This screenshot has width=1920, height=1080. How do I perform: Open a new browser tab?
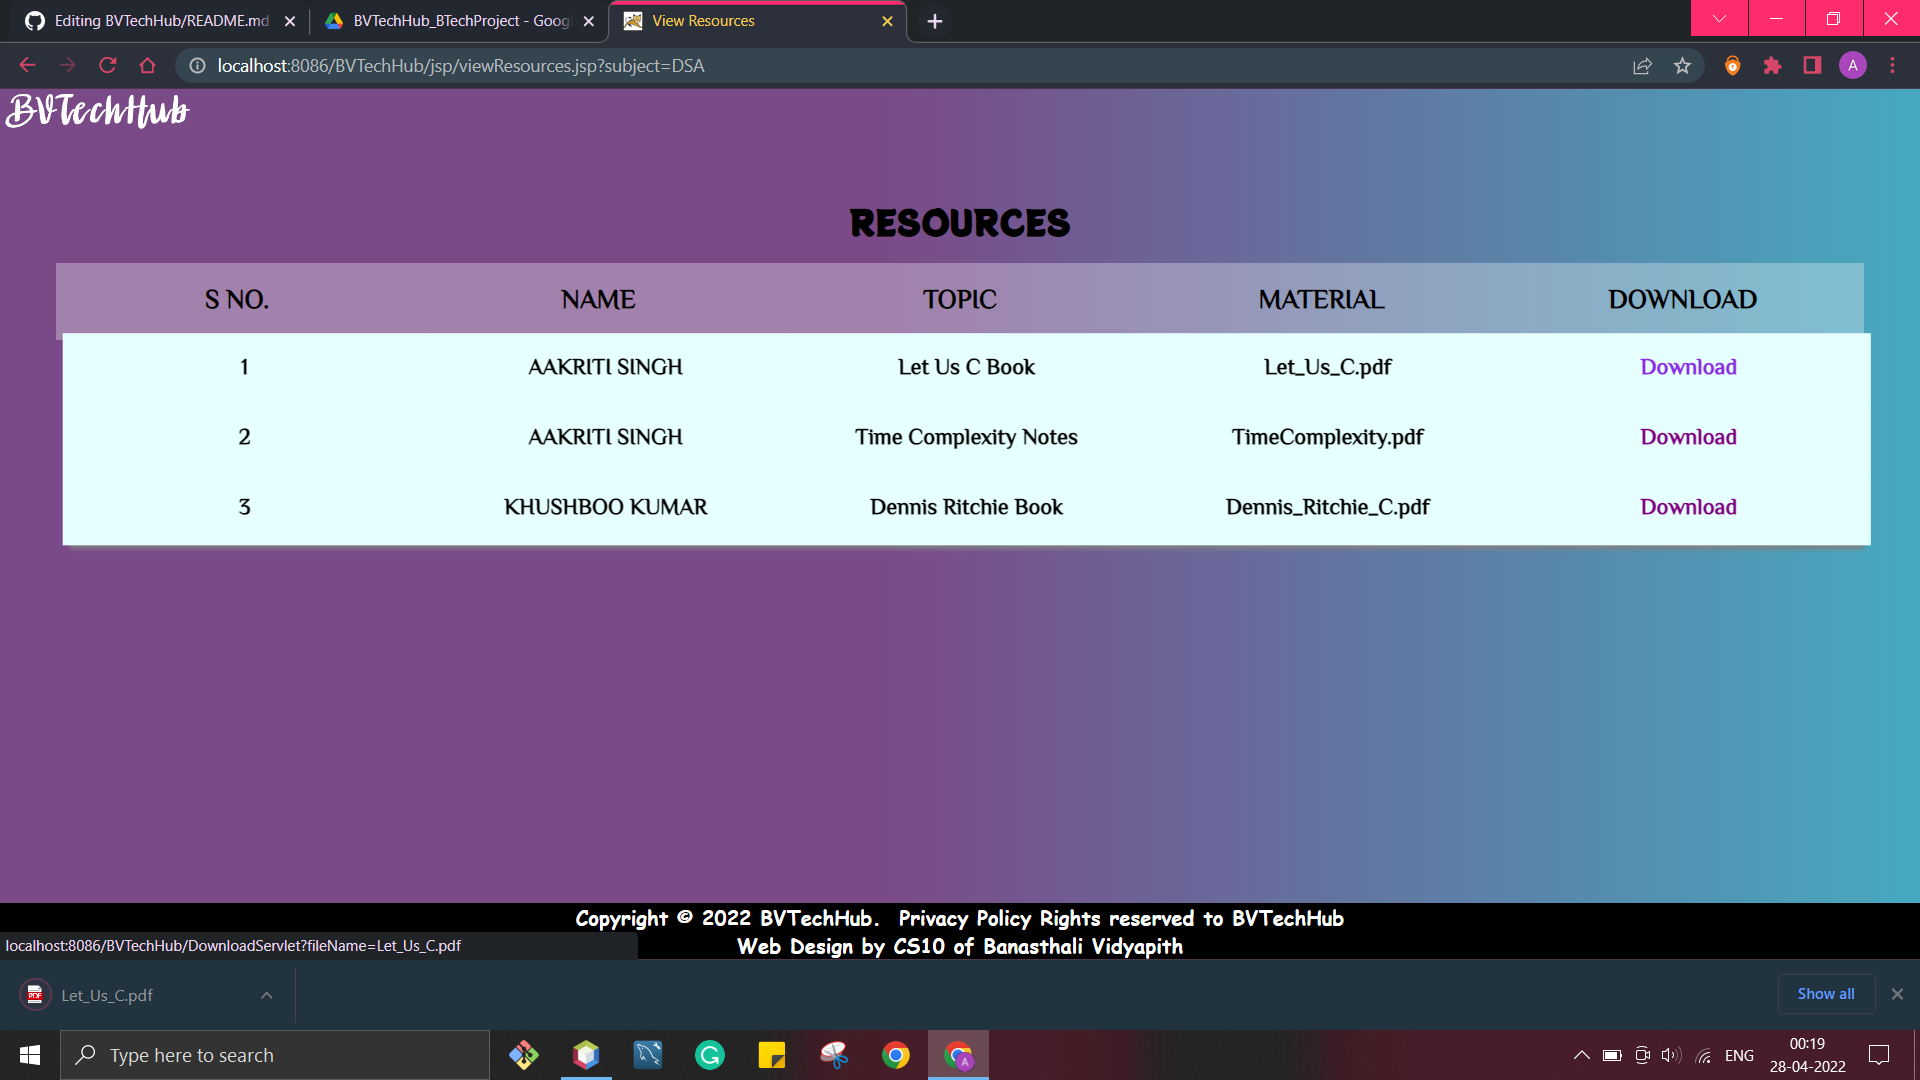pyautogui.click(x=934, y=21)
